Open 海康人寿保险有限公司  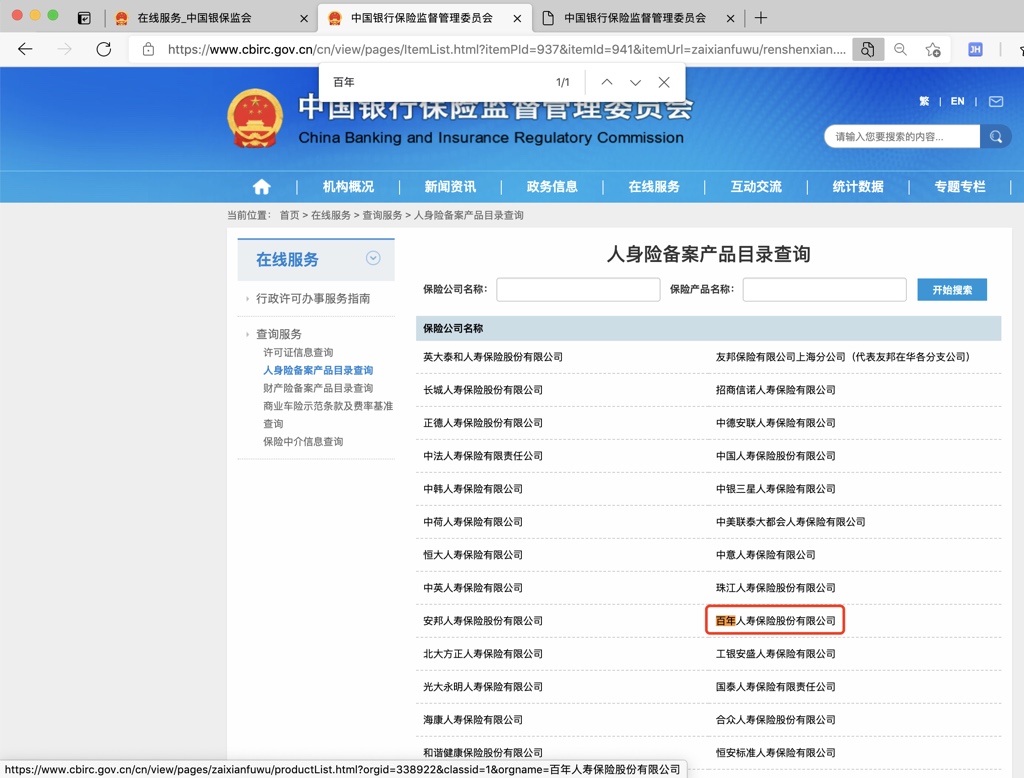pos(473,720)
